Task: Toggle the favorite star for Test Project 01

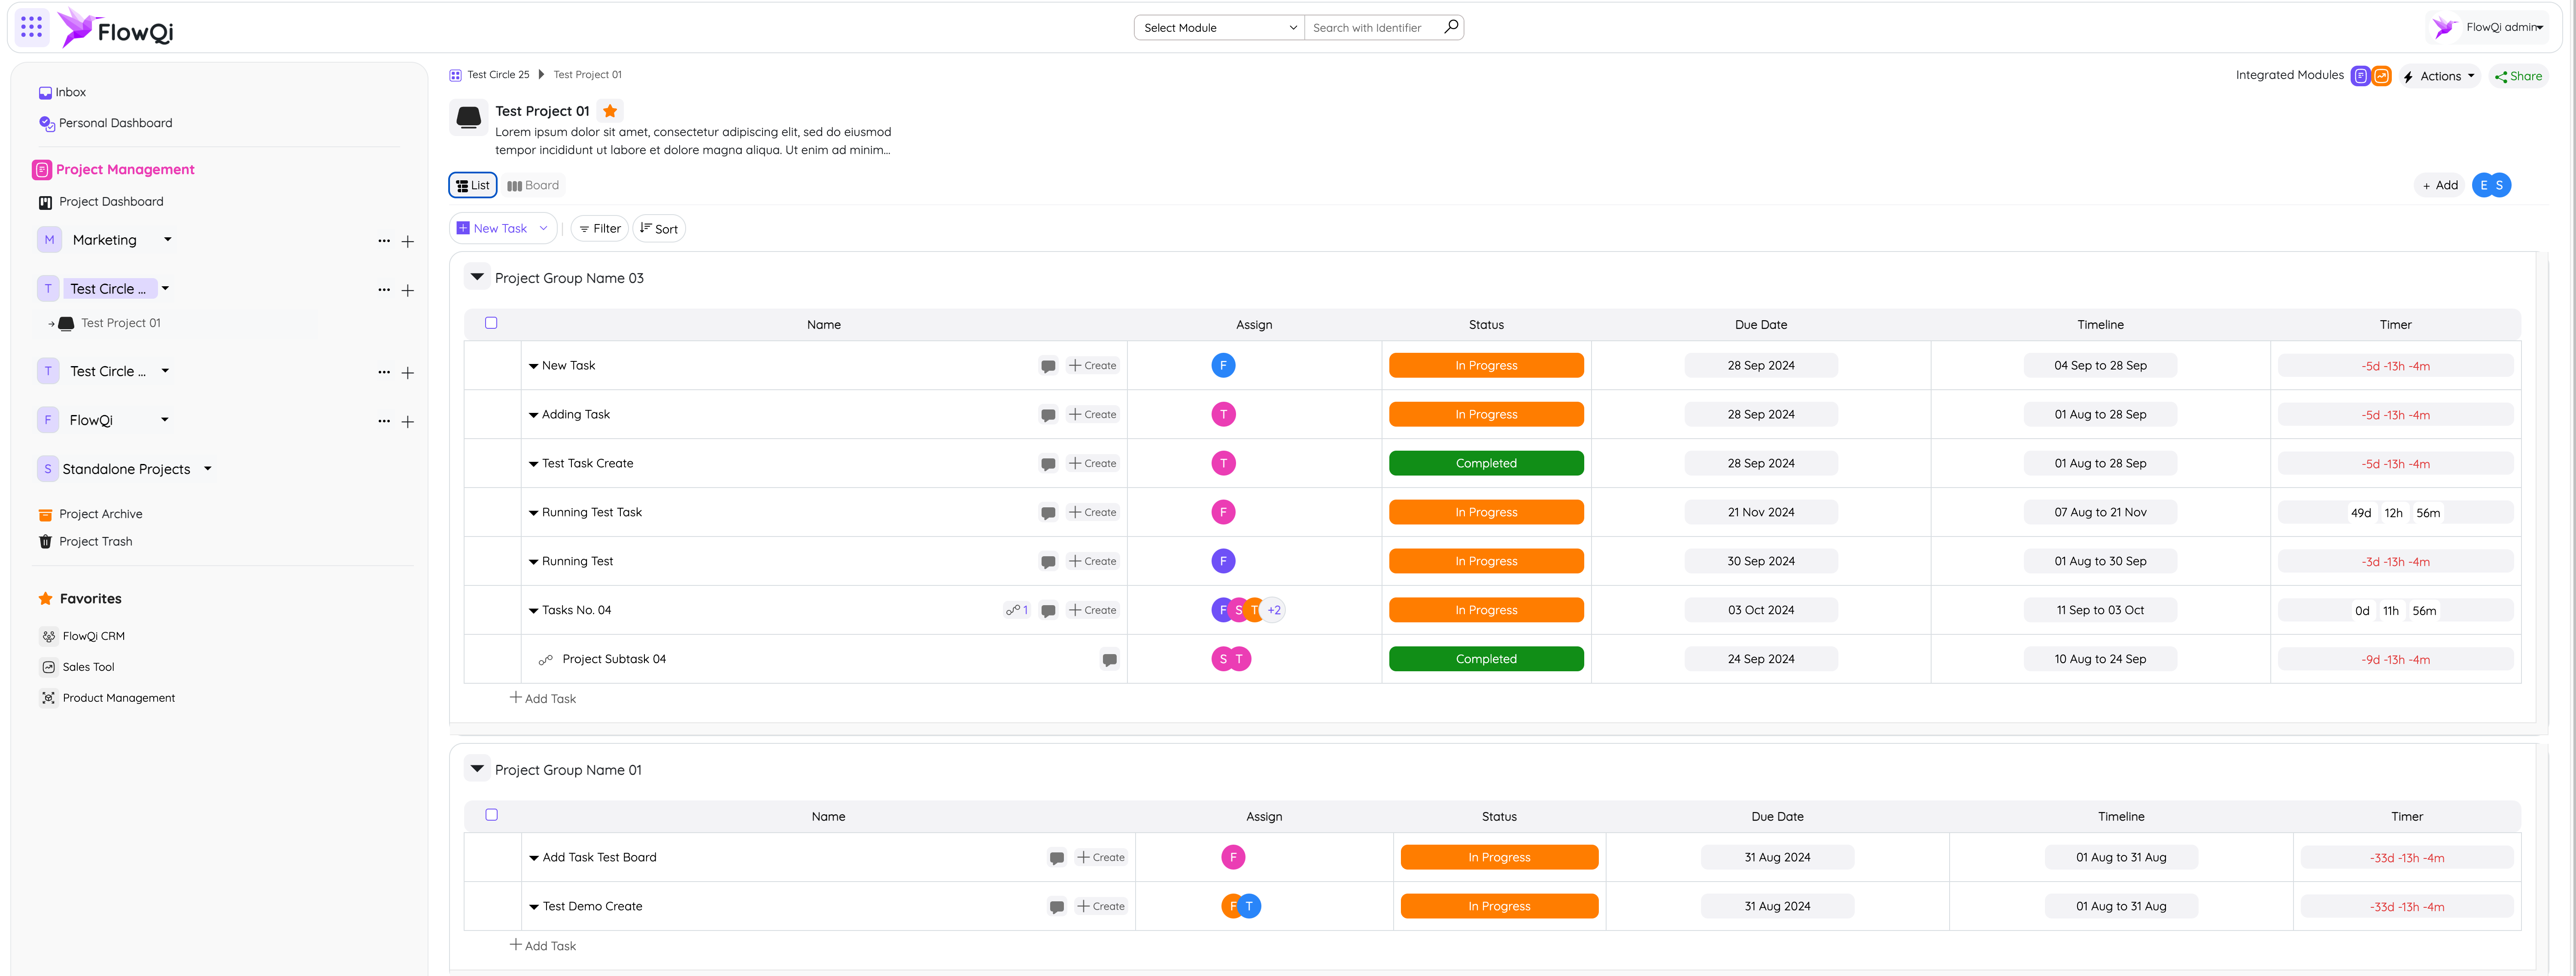Action: click(610, 111)
